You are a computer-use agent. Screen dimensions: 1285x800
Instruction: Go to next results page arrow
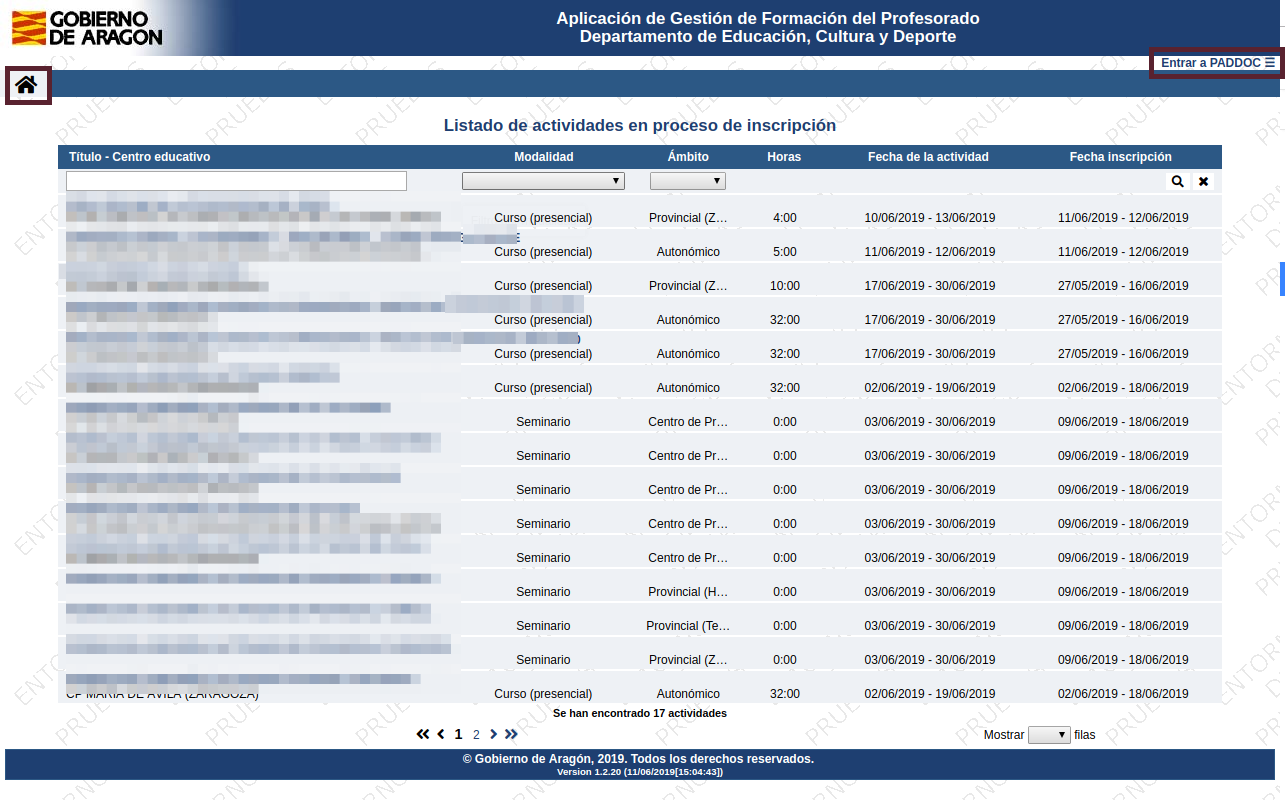coord(493,734)
